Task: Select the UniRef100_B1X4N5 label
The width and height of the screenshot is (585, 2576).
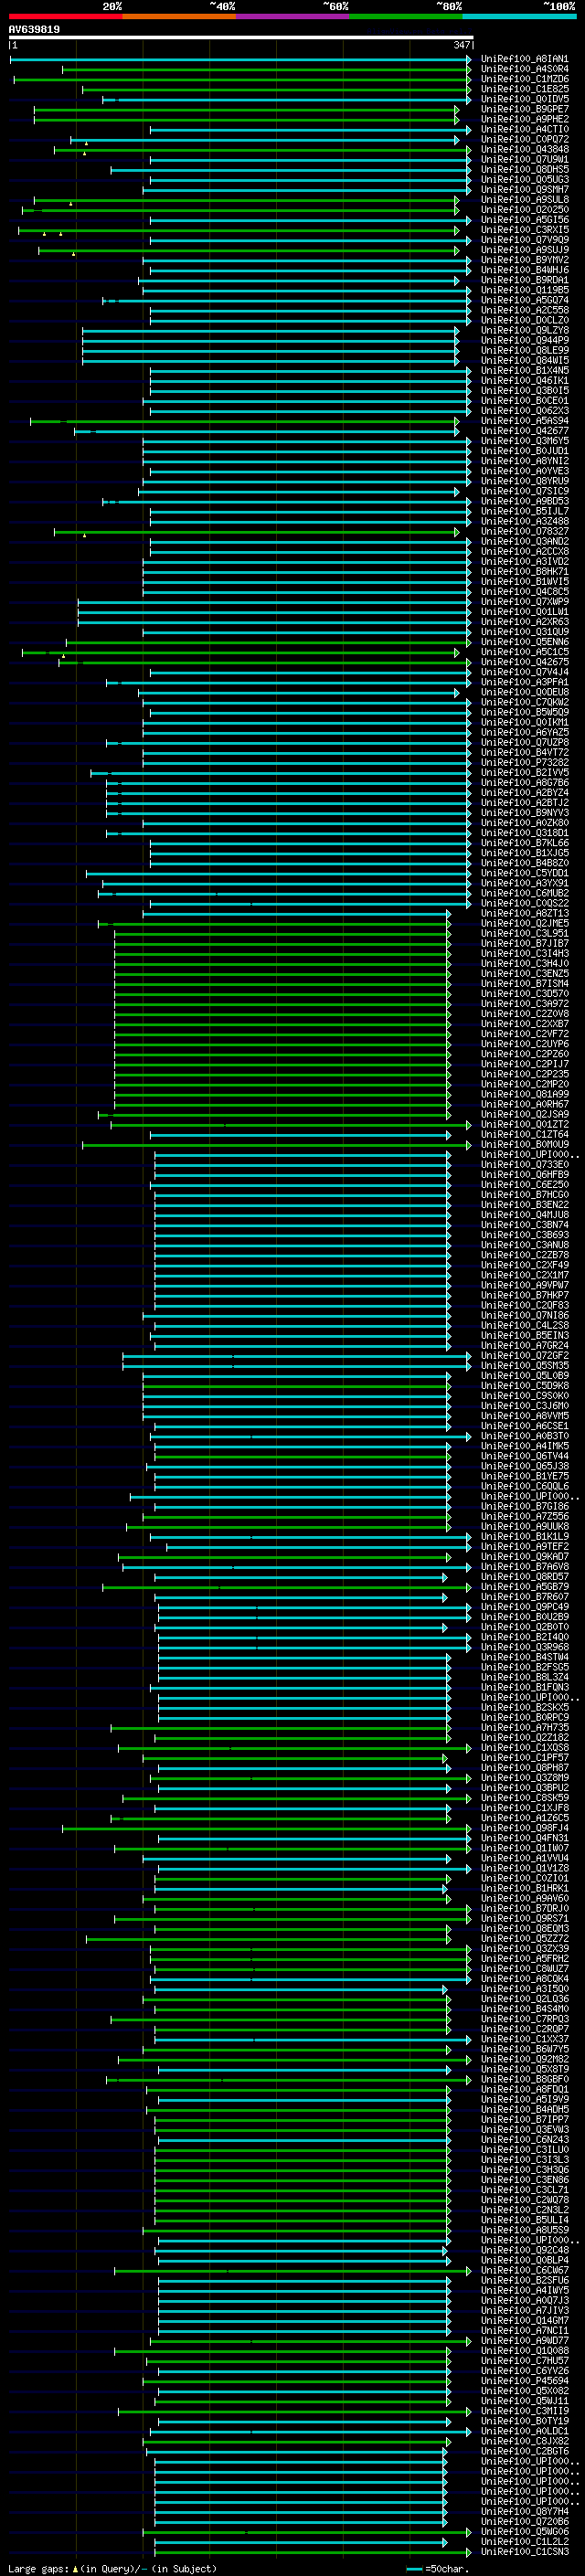Action: [x=525, y=370]
